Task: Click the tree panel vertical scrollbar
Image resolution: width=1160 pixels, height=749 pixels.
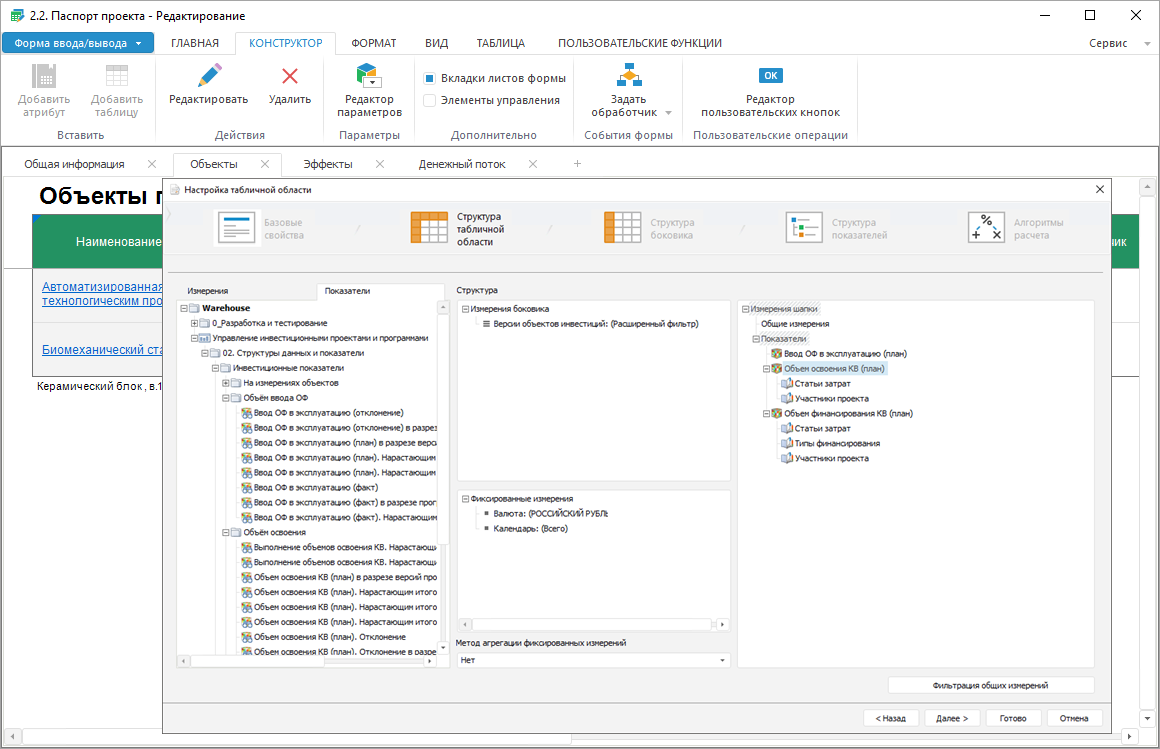Action: [443, 429]
